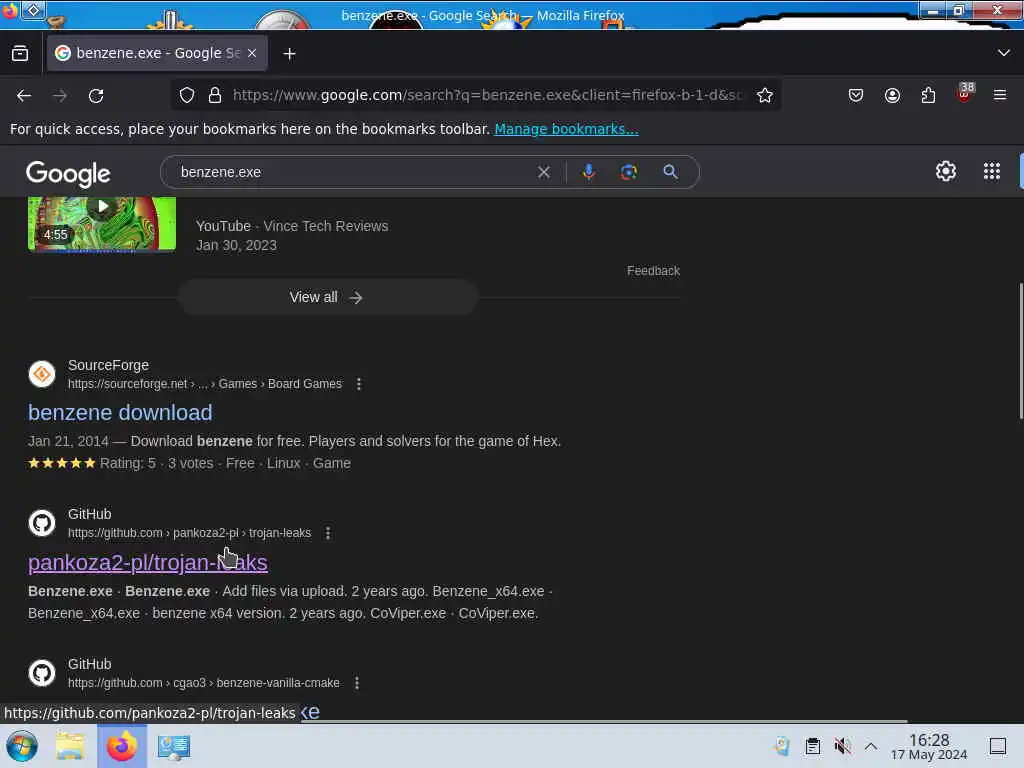
Task: Go back to previous page
Action: (x=24, y=95)
